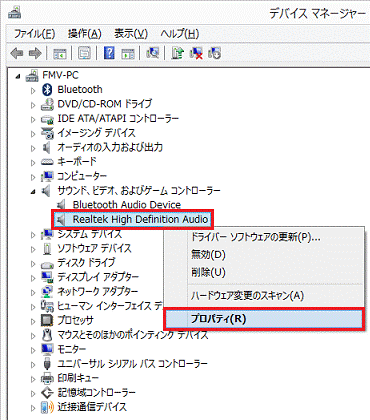Select the キーボード label

tap(77, 162)
